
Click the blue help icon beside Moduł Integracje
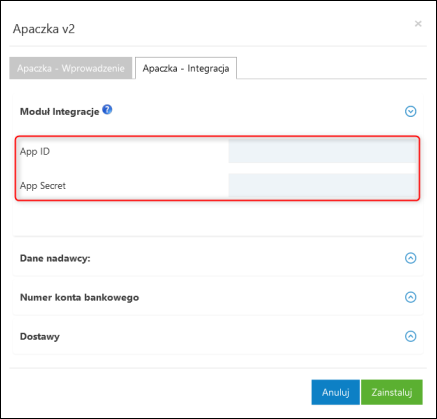point(107,109)
